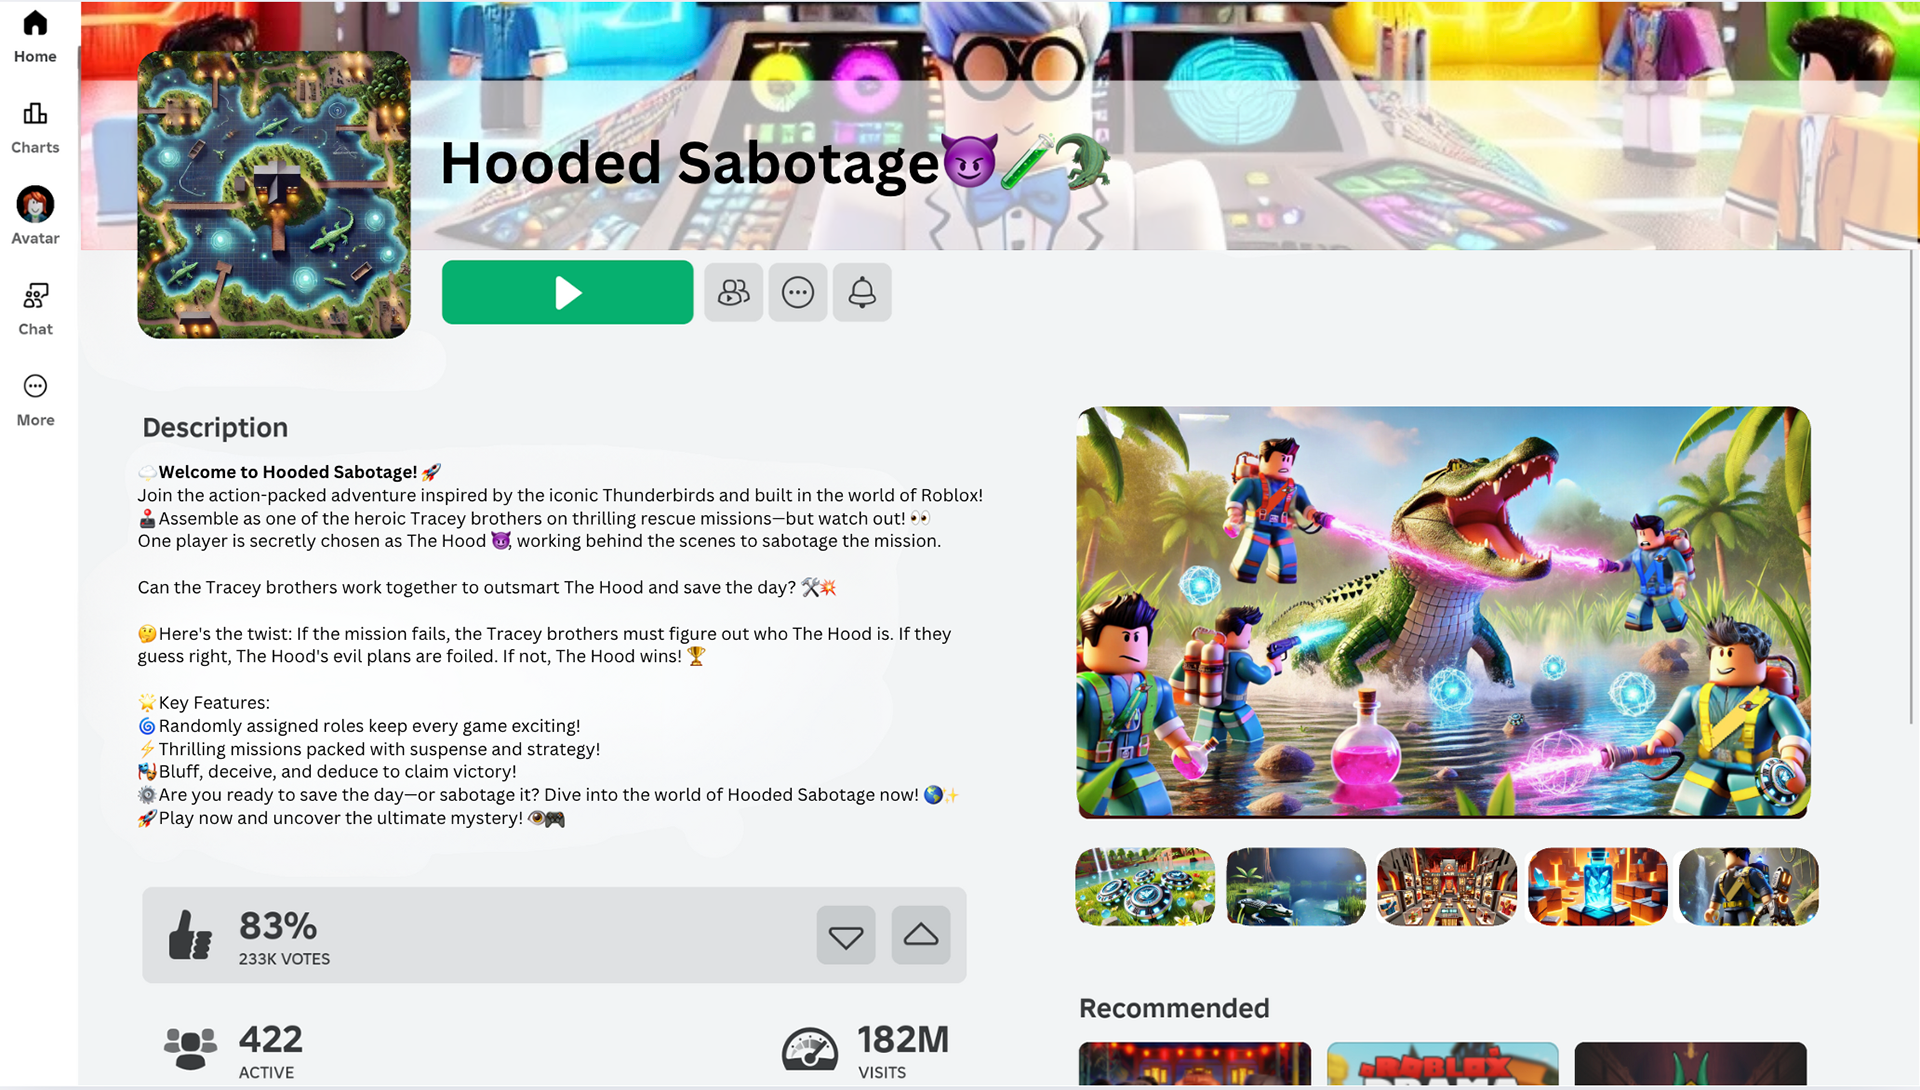
Task: Toggle the notification bell button
Action: coord(862,292)
